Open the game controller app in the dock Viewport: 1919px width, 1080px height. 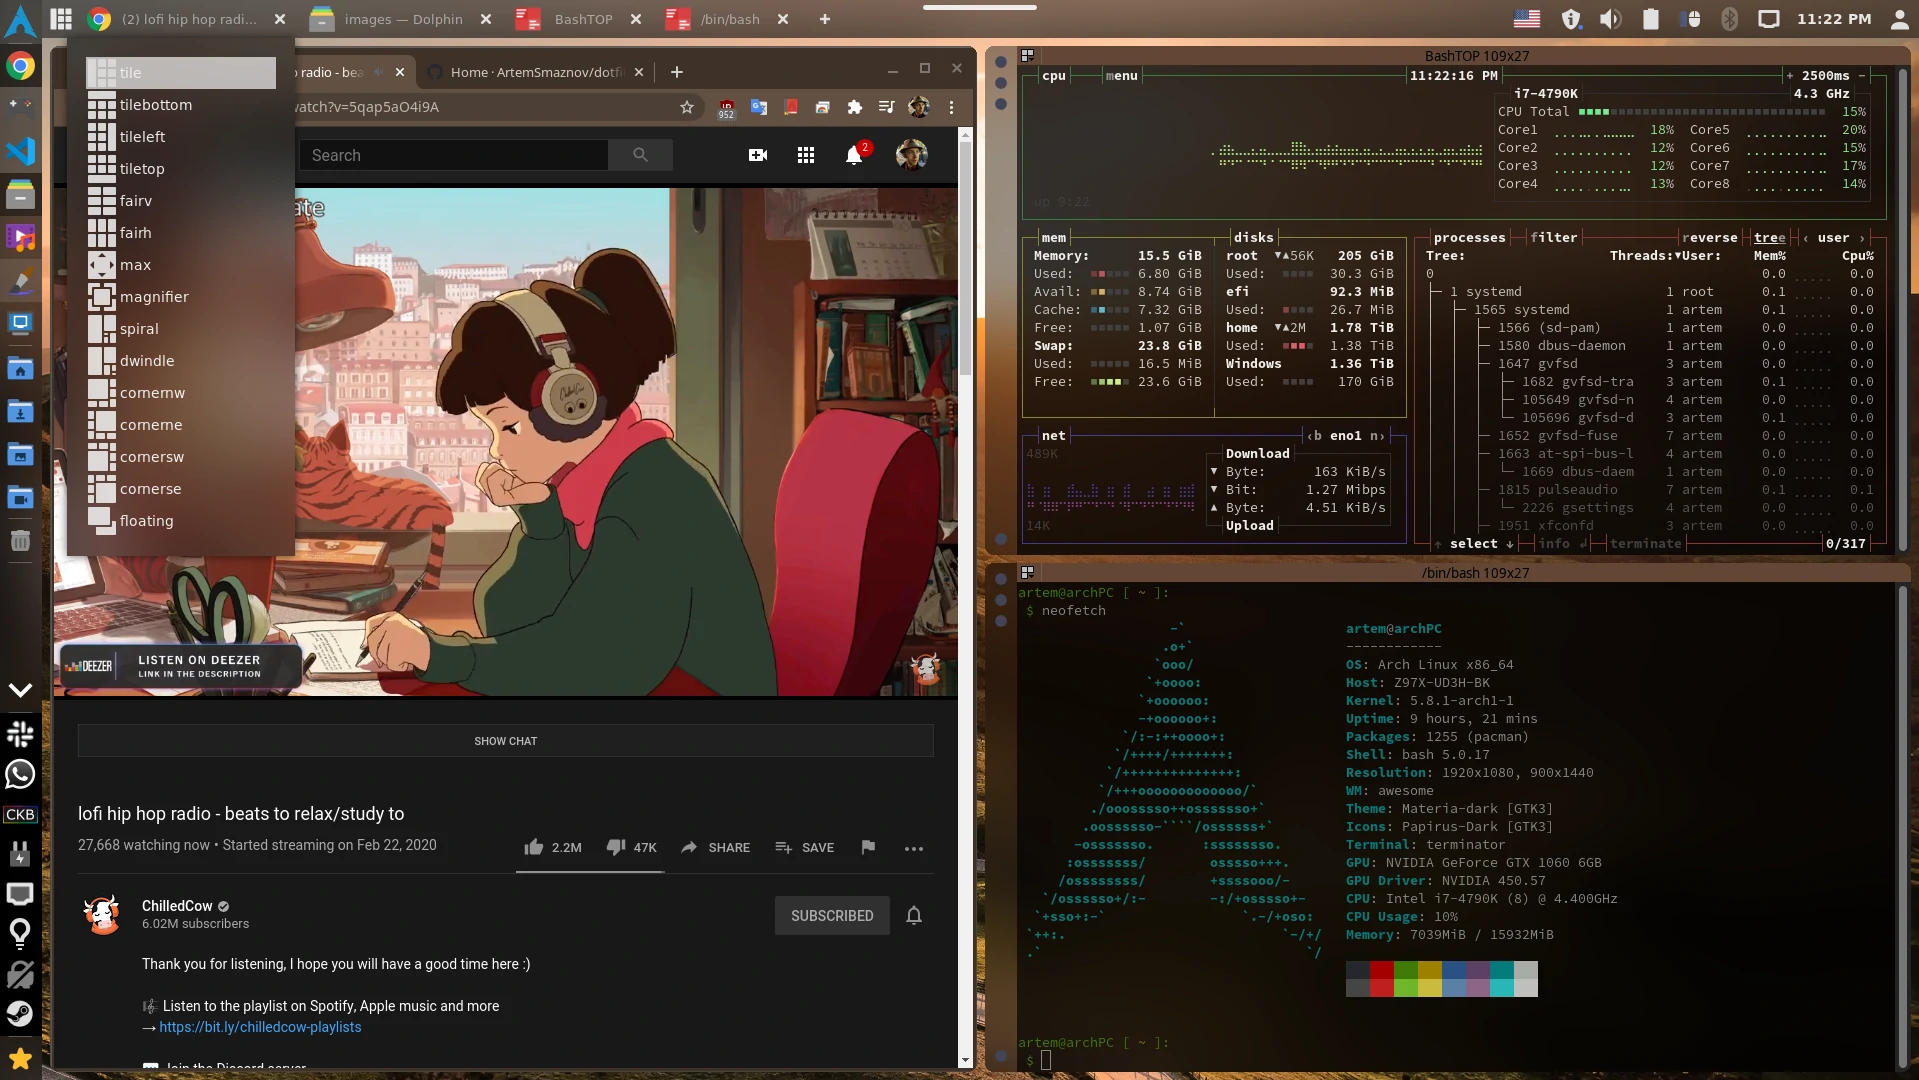20,104
